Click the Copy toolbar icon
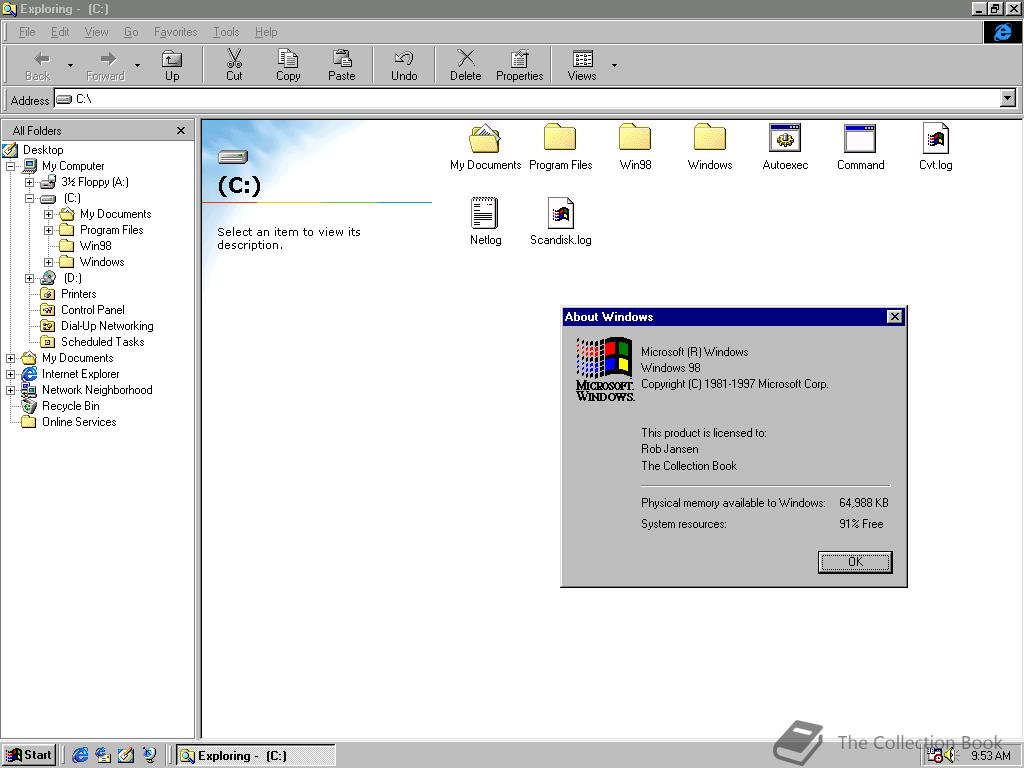This screenshot has width=1024, height=768. click(x=287, y=58)
